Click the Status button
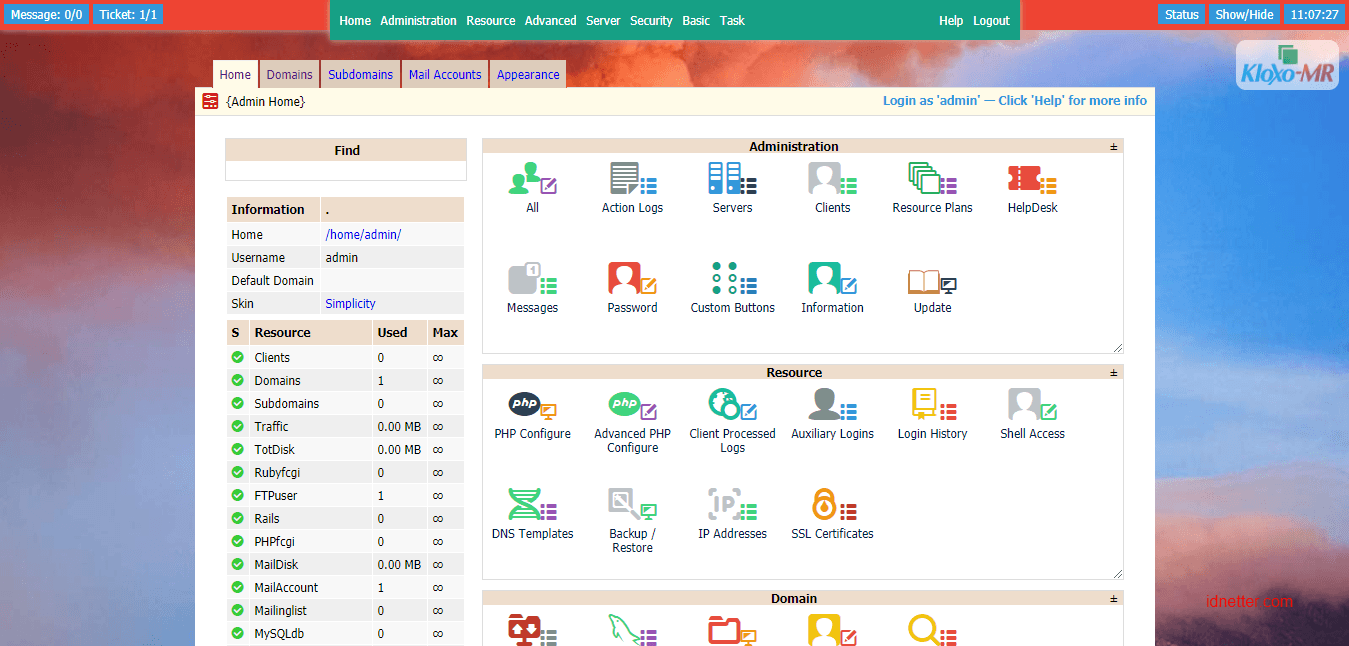The width and height of the screenshot is (1349, 646). point(1181,15)
